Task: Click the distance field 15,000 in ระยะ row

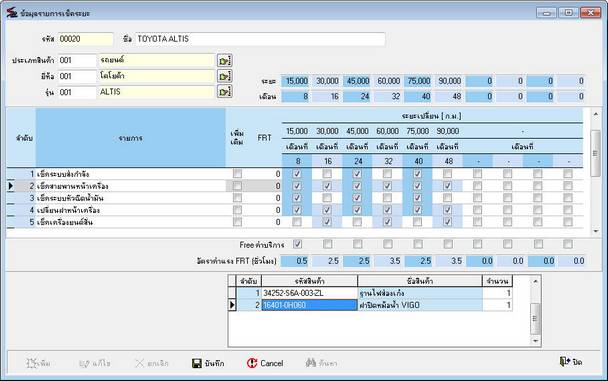Action: 295,81
